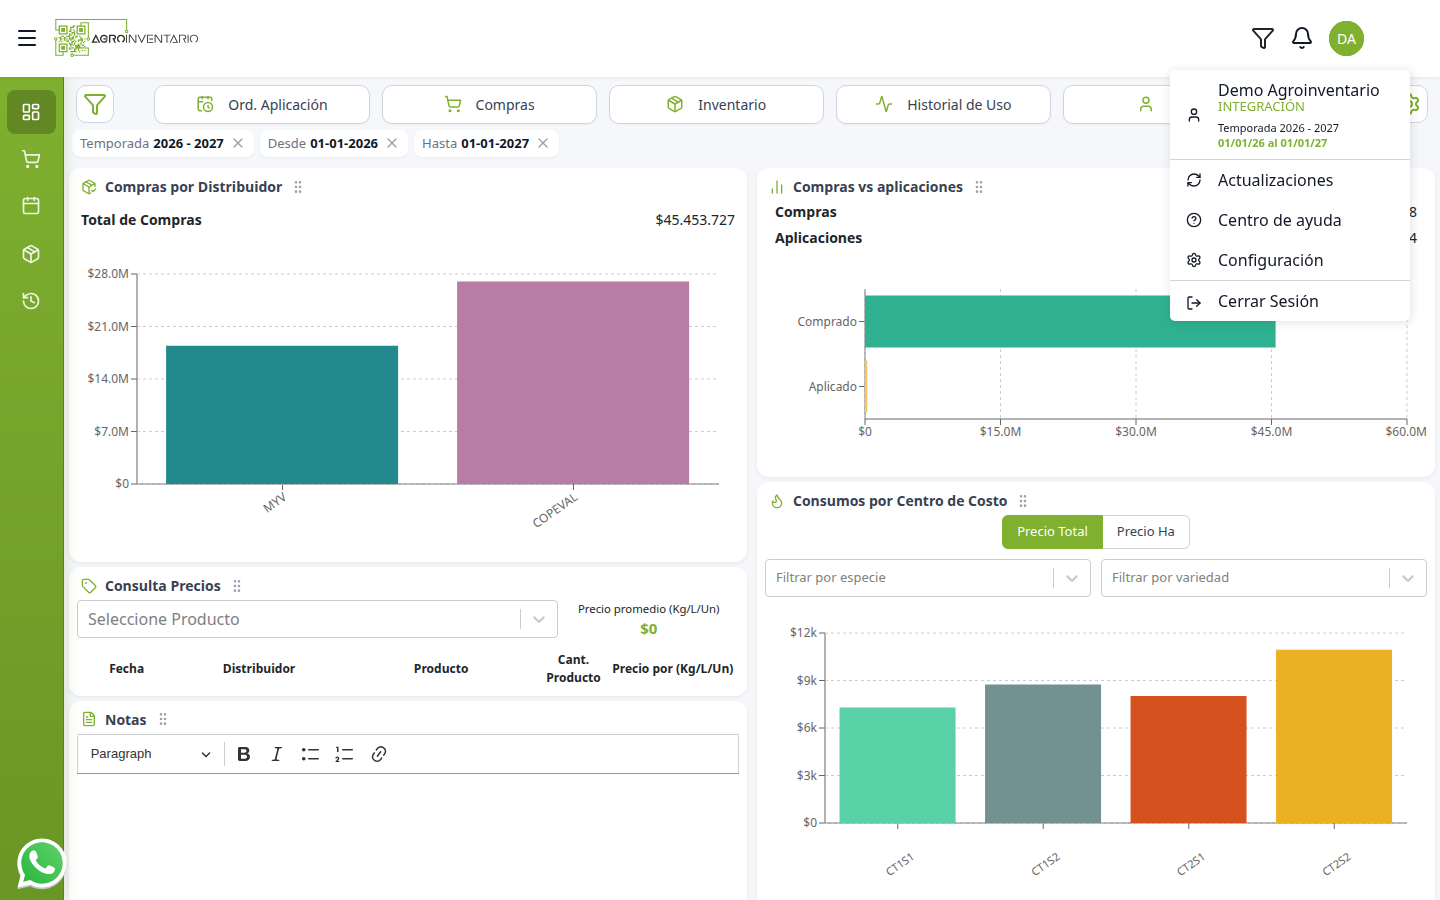The height and width of the screenshot is (900, 1440).
Task: Open the notifications bell
Action: point(1302,38)
